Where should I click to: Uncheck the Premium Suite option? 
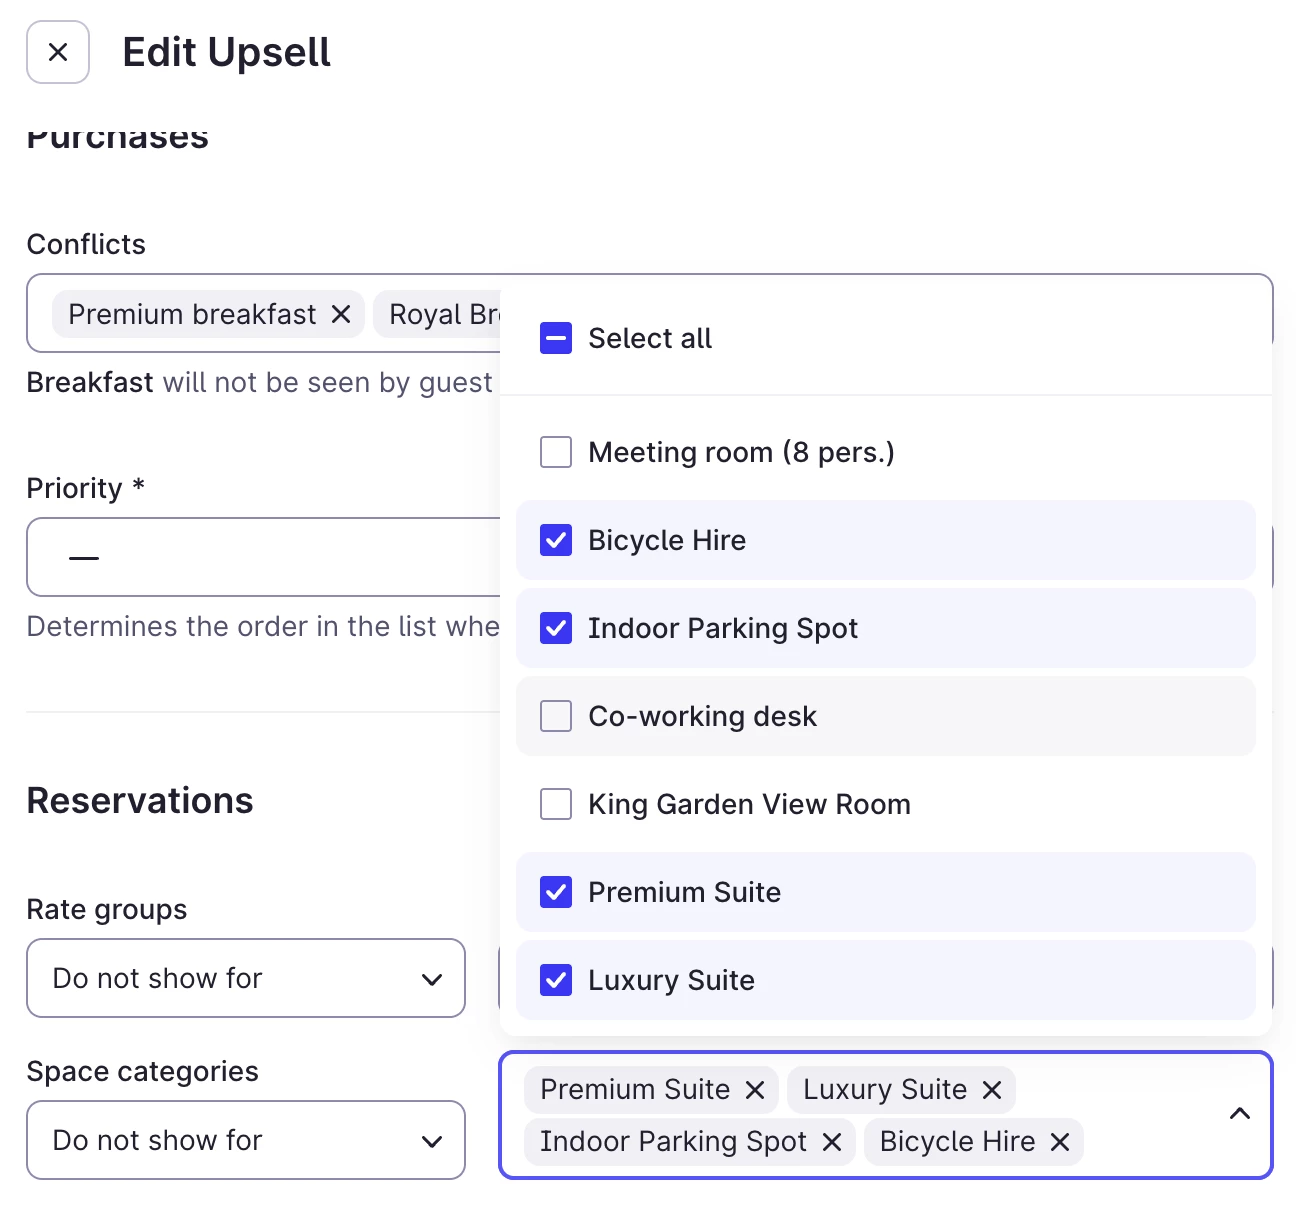(x=556, y=892)
